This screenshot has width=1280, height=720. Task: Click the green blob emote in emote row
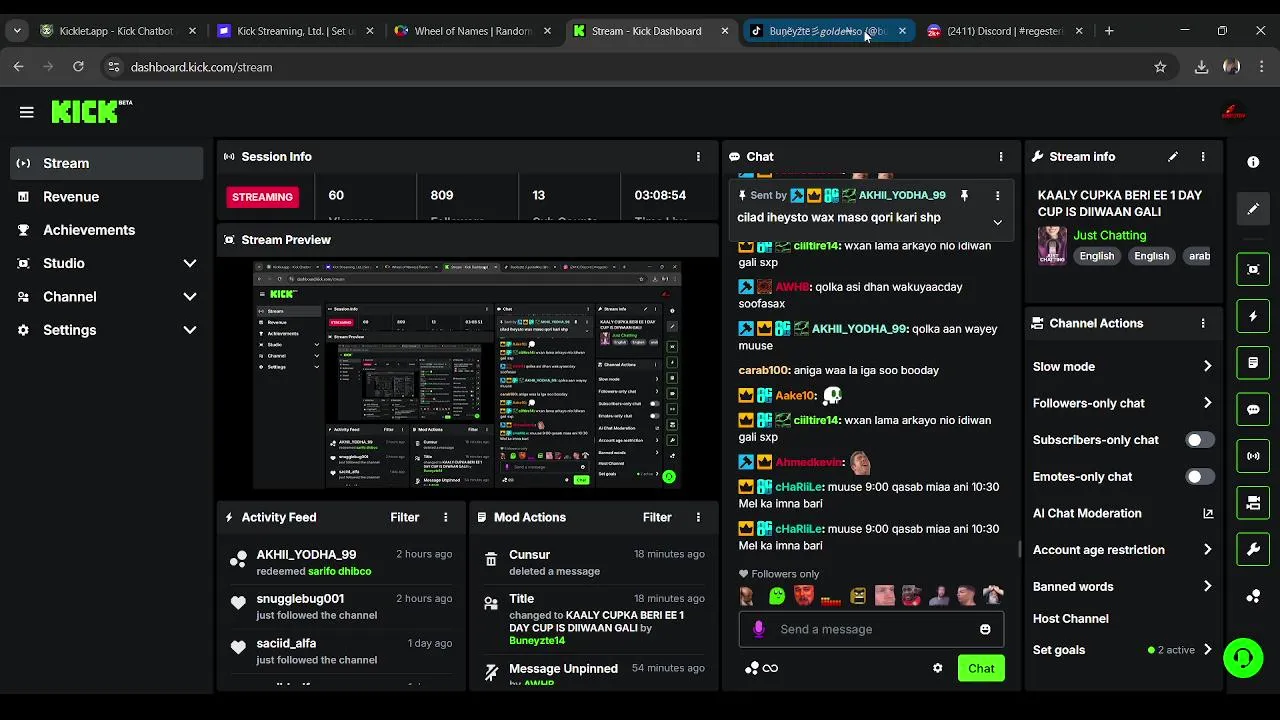[777, 596]
